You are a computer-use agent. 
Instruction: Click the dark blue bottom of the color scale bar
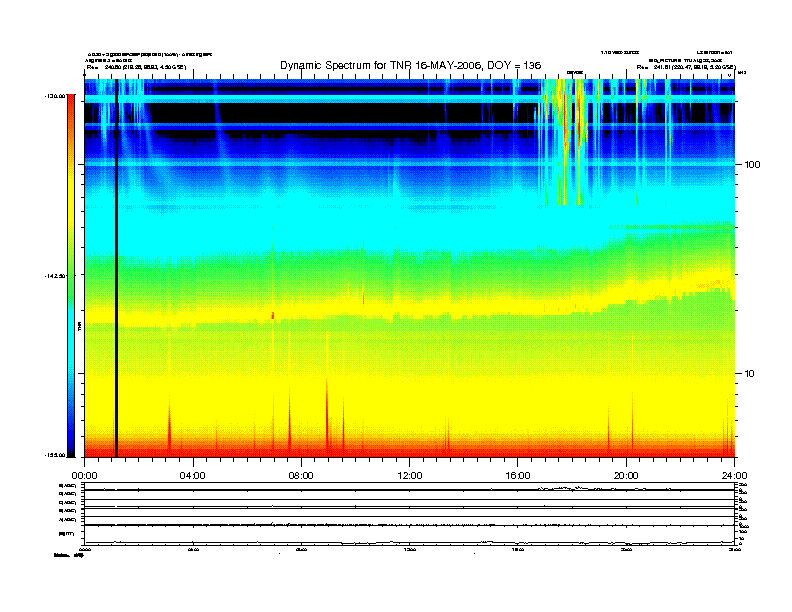coord(71,444)
